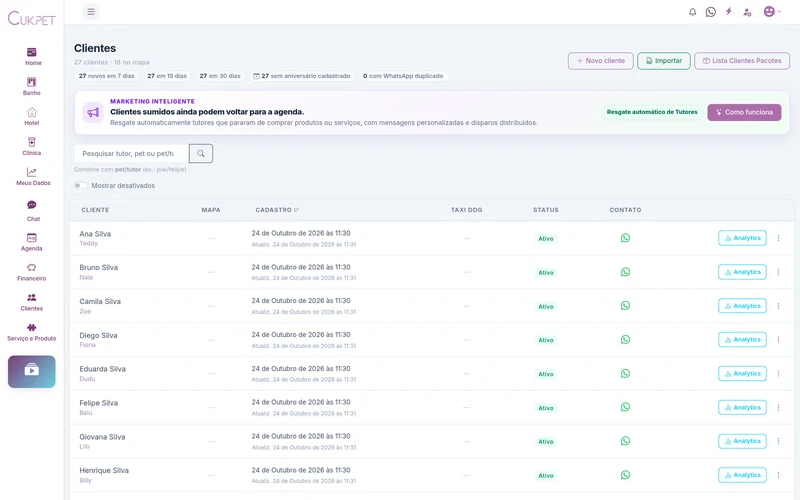The width and height of the screenshot is (800, 500).
Task: Open WhatsApp contact for Bruno Silva
Action: point(625,272)
